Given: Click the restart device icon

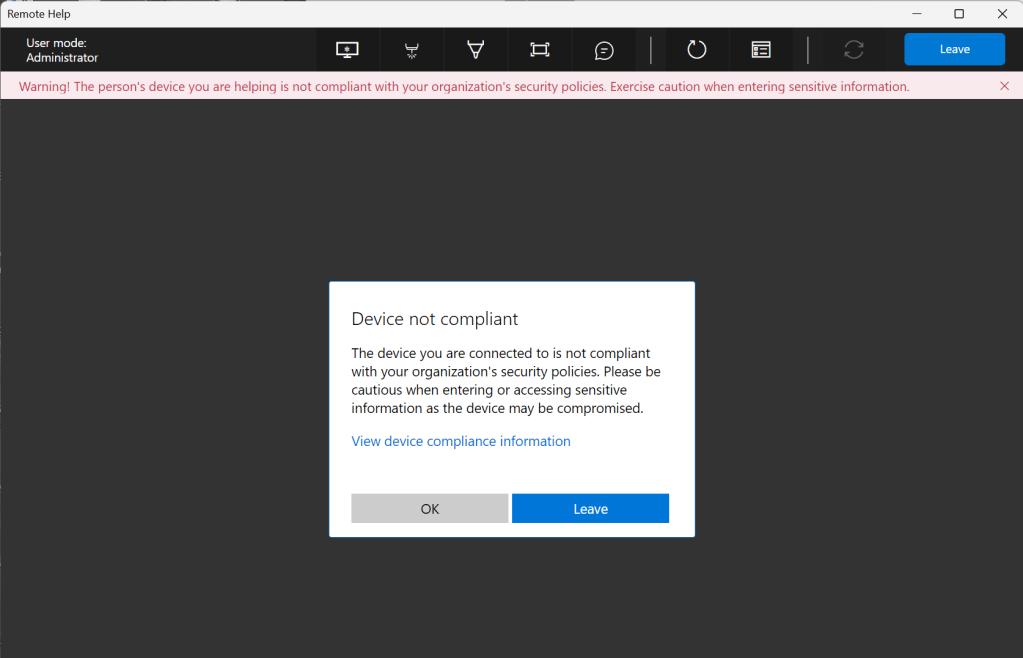Looking at the screenshot, I should (697, 50).
